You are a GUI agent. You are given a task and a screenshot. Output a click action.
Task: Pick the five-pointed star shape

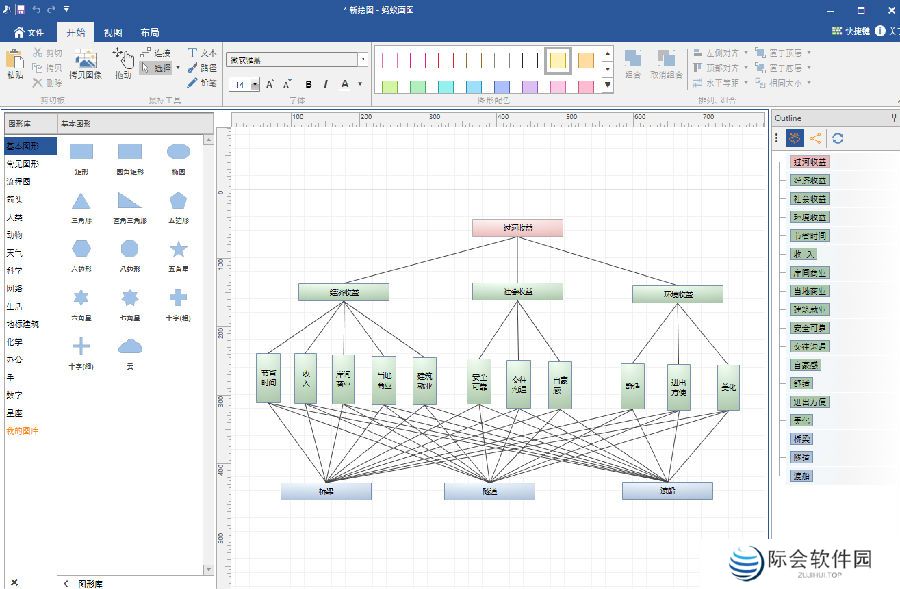pyautogui.click(x=178, y=249)
